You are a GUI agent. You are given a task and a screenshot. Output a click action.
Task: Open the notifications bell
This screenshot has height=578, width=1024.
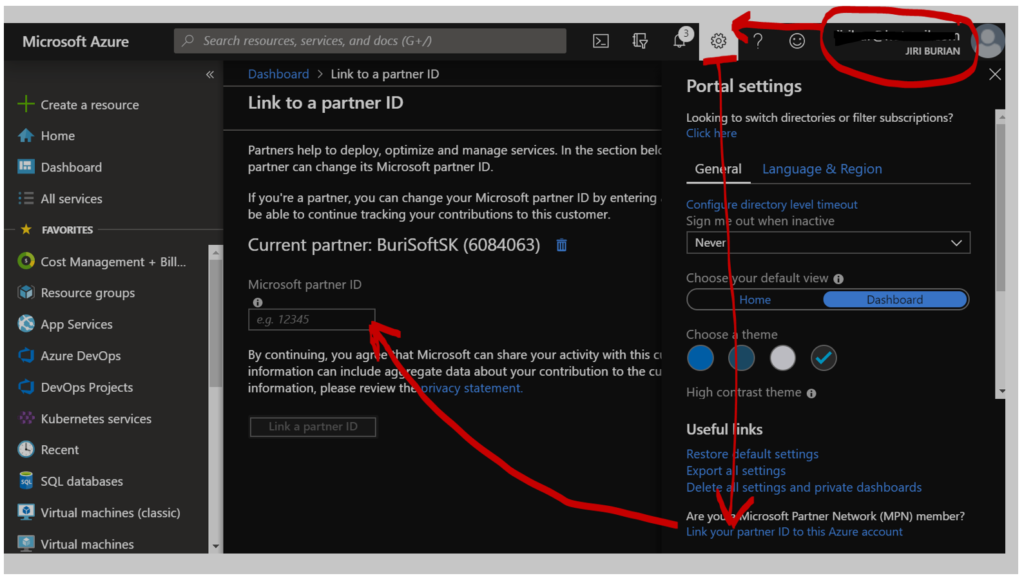[680, 41]
